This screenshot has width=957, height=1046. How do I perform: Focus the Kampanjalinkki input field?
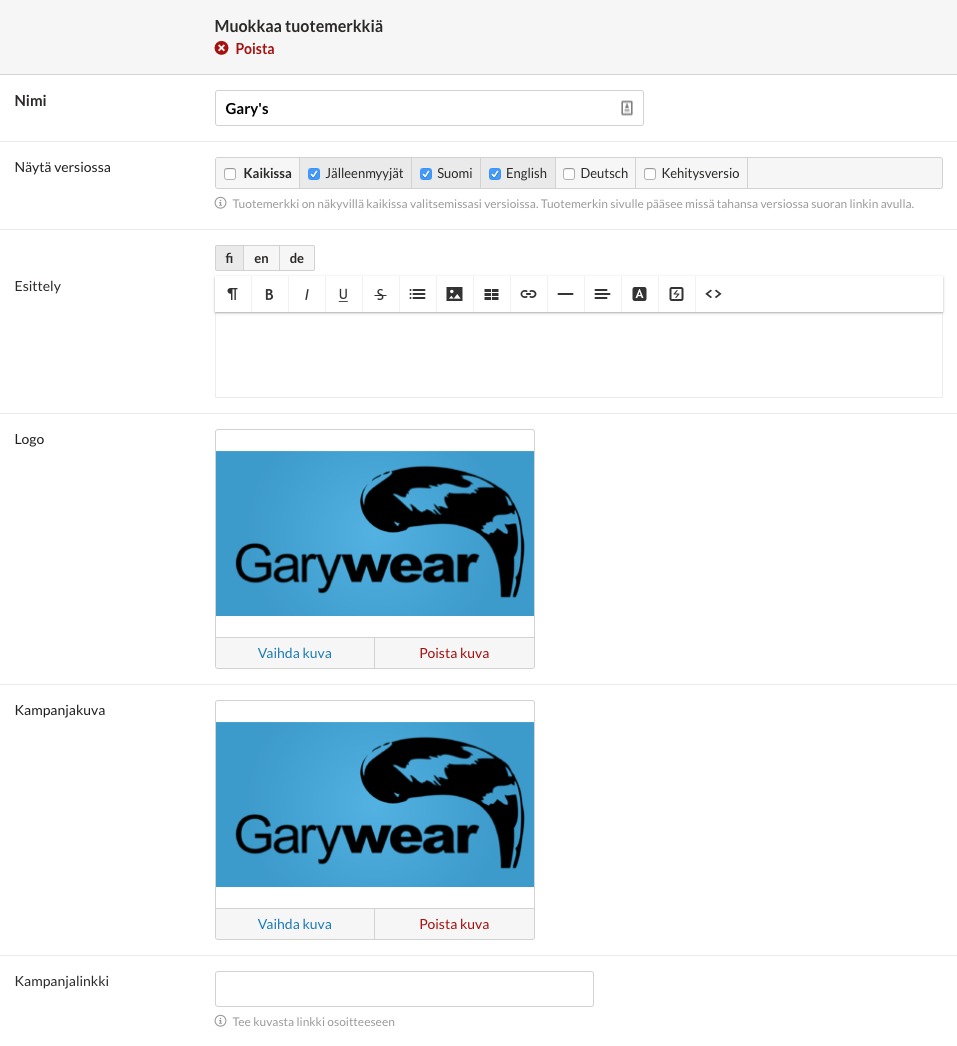pos(404,989)
